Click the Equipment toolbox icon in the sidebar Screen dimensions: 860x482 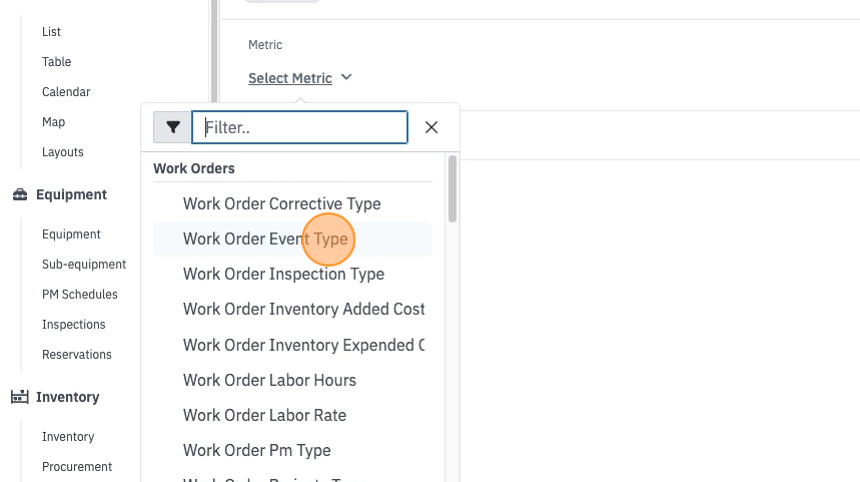click(x=20, y=195)
